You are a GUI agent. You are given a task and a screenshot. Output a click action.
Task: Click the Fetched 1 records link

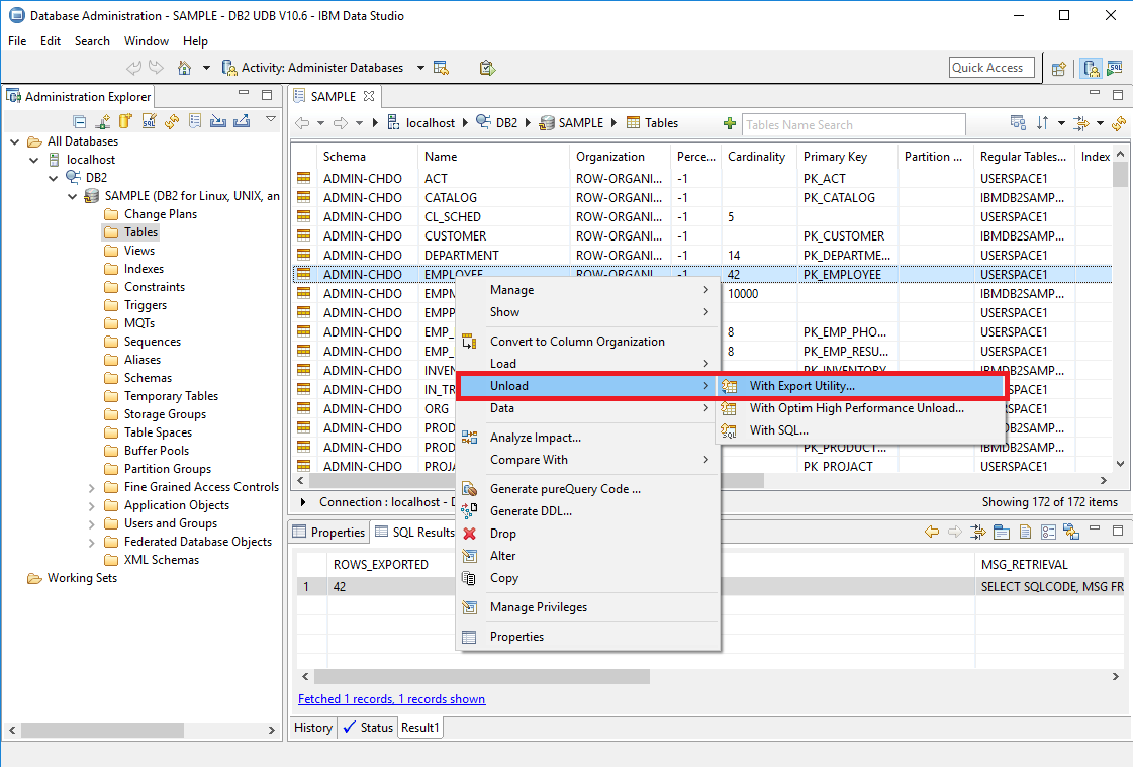[391, 699]
